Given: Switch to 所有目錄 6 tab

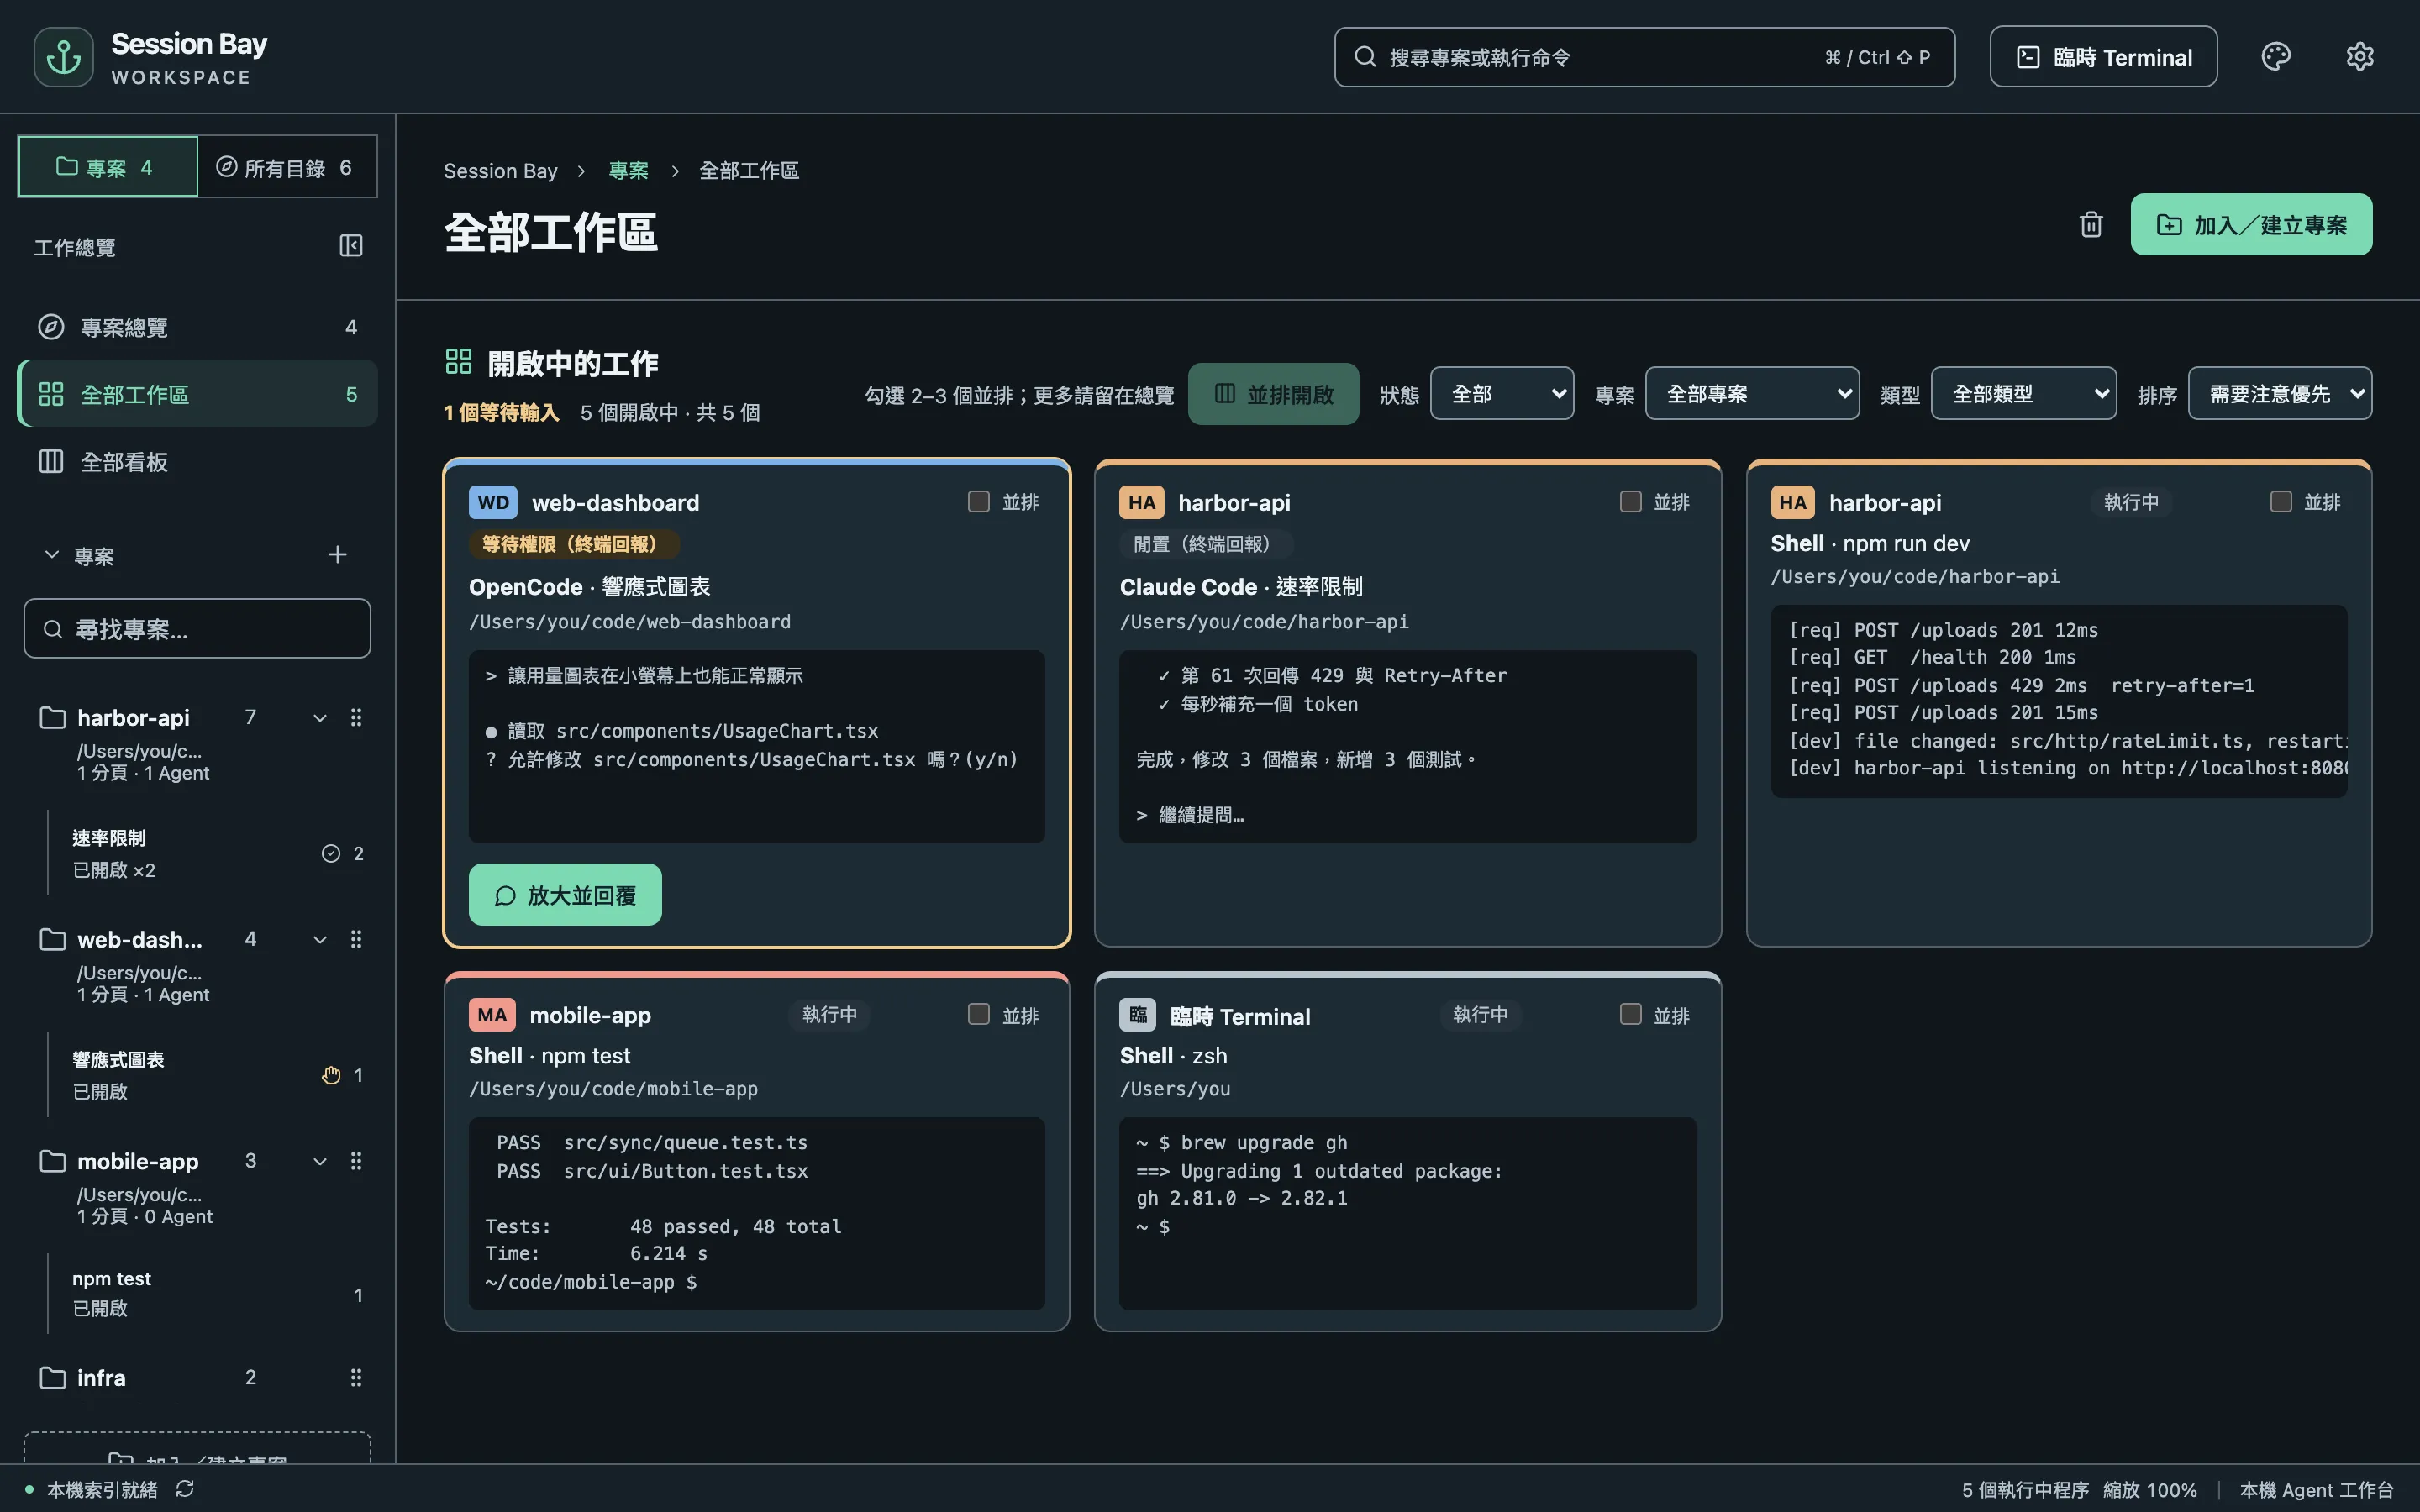Looking at the screenshot, I should [287, 166].
